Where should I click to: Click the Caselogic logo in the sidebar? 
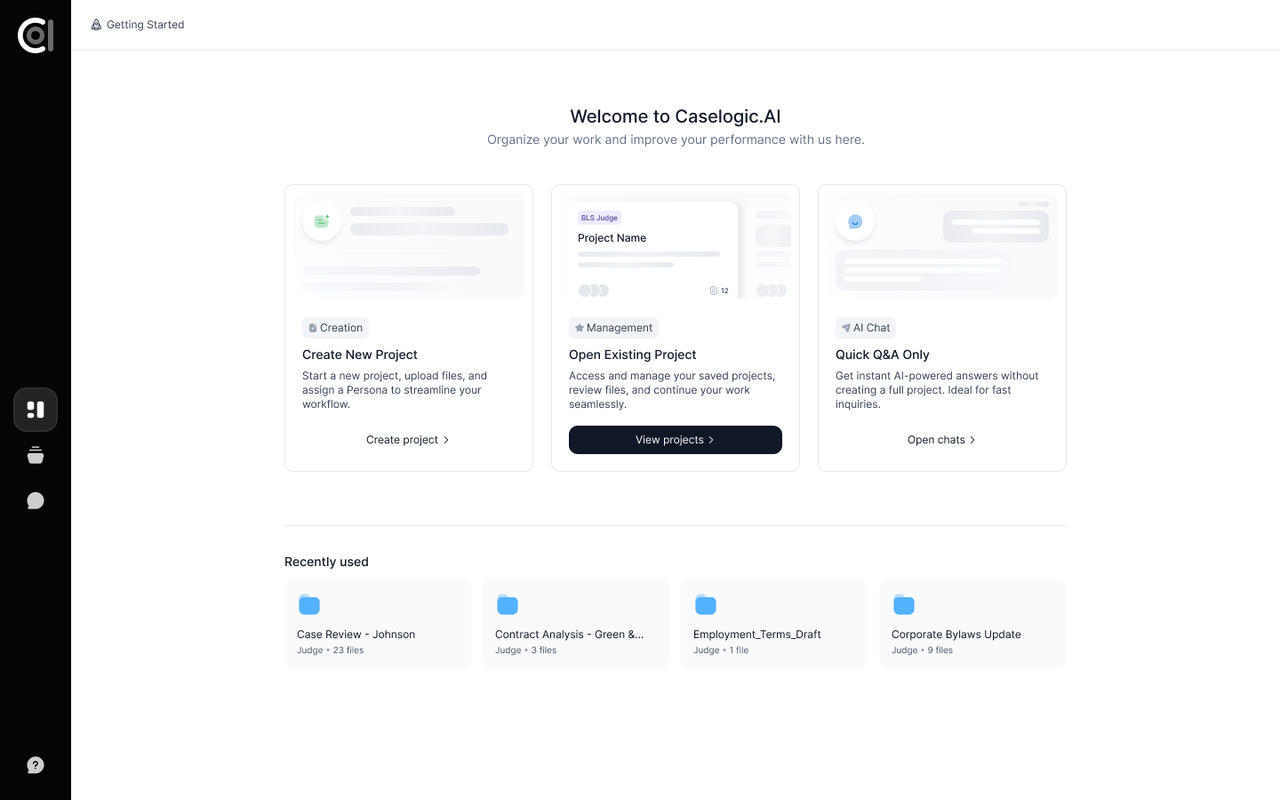(35, 35)
